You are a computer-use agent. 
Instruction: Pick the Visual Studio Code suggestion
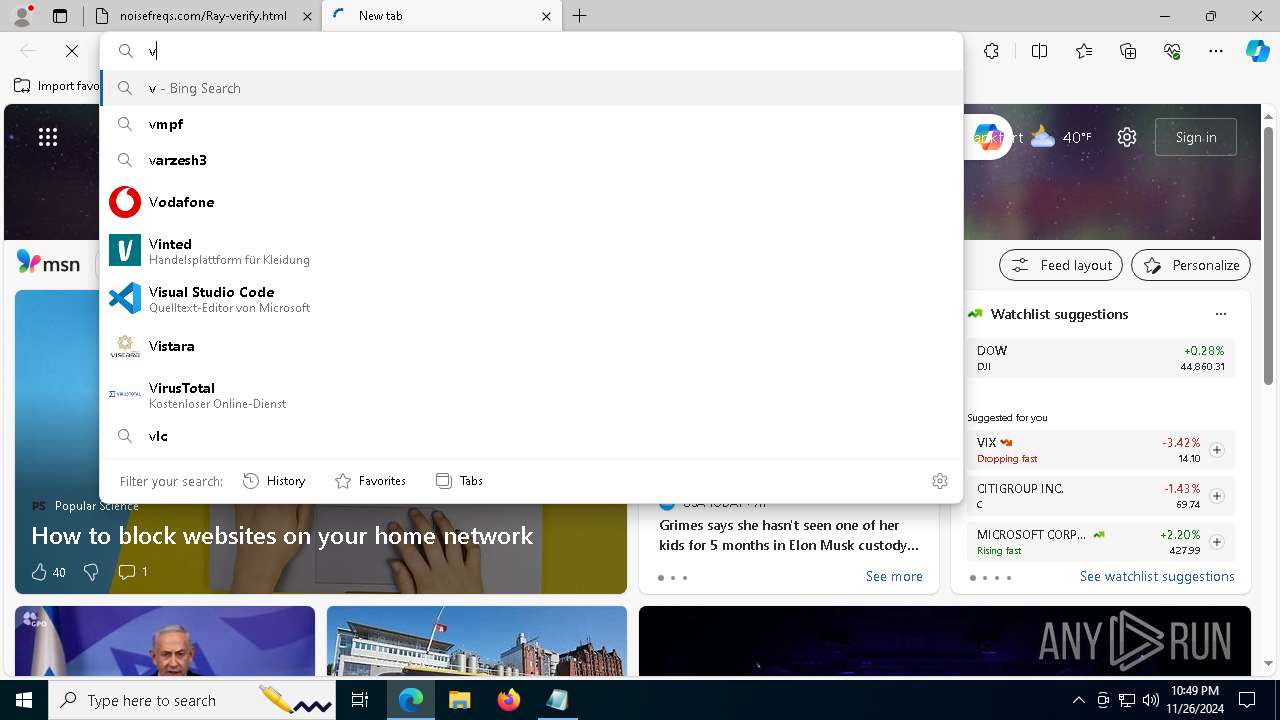[531, 298]
